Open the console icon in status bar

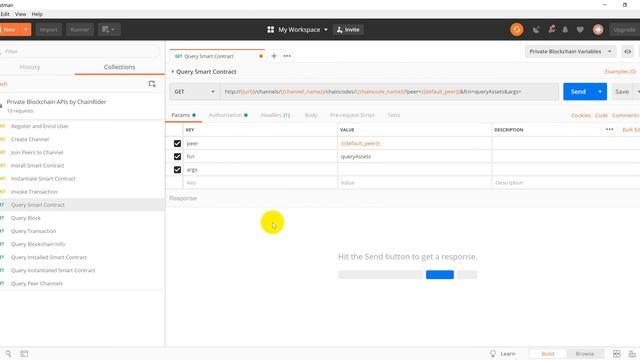point(24,353)
